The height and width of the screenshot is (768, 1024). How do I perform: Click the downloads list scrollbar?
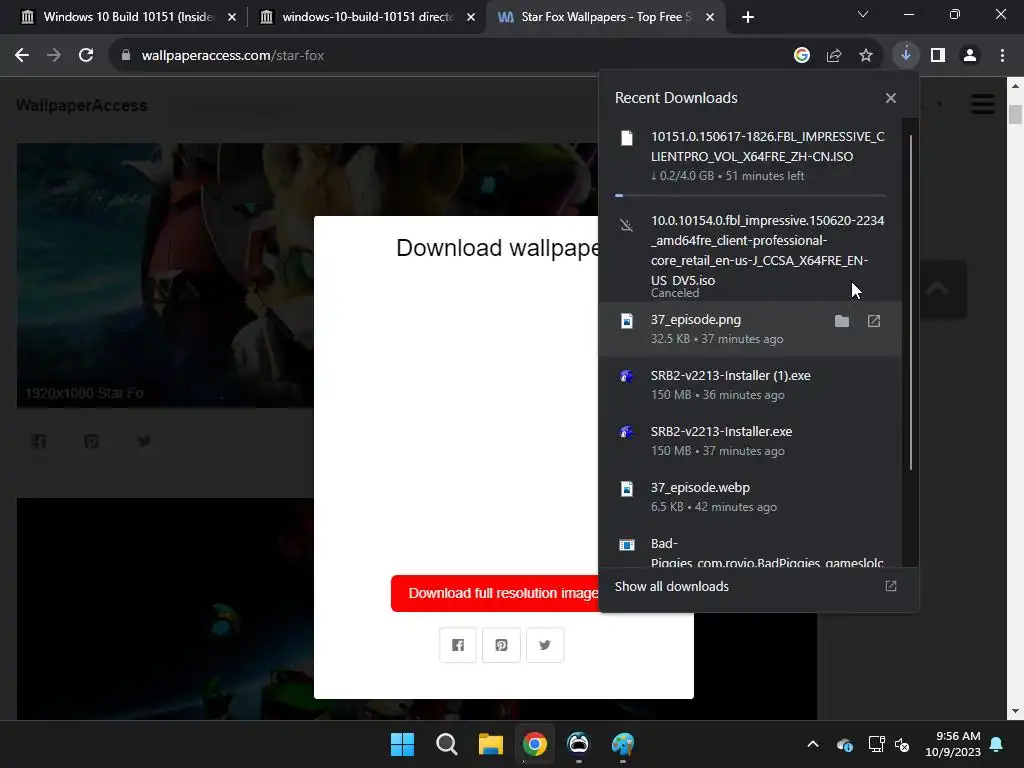point(910,302)
